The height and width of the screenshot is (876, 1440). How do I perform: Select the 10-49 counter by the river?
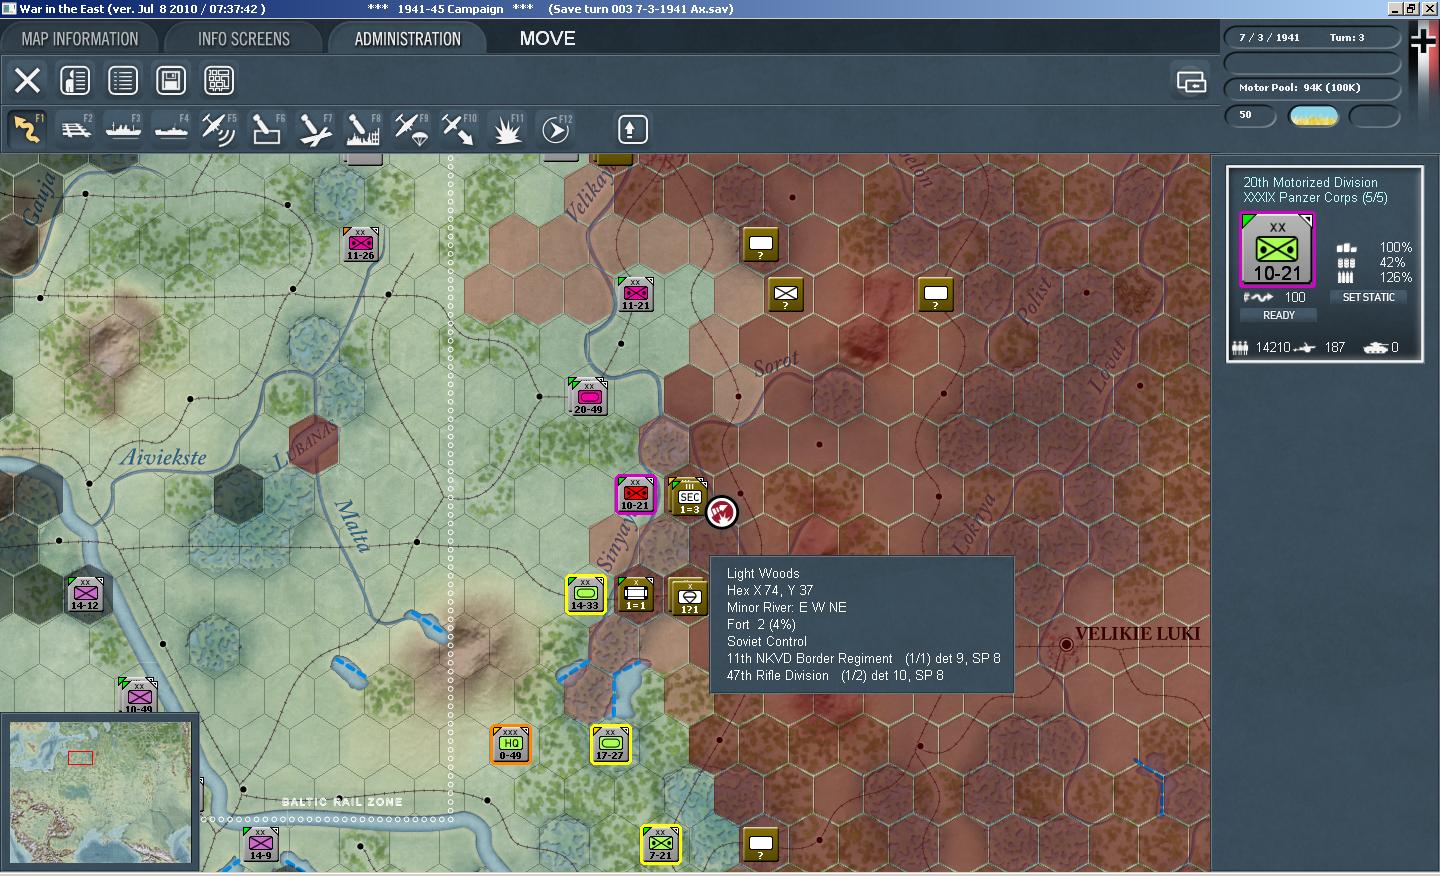[139, 696]
